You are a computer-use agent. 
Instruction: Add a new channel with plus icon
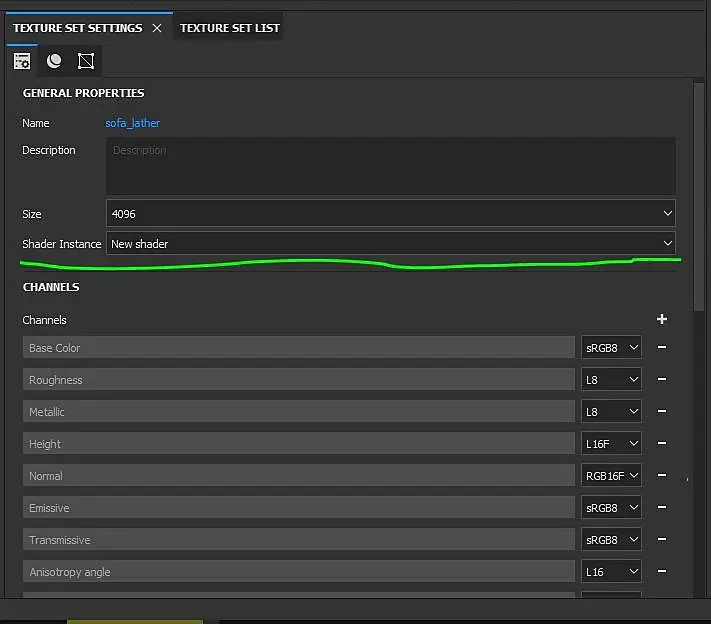662,319
